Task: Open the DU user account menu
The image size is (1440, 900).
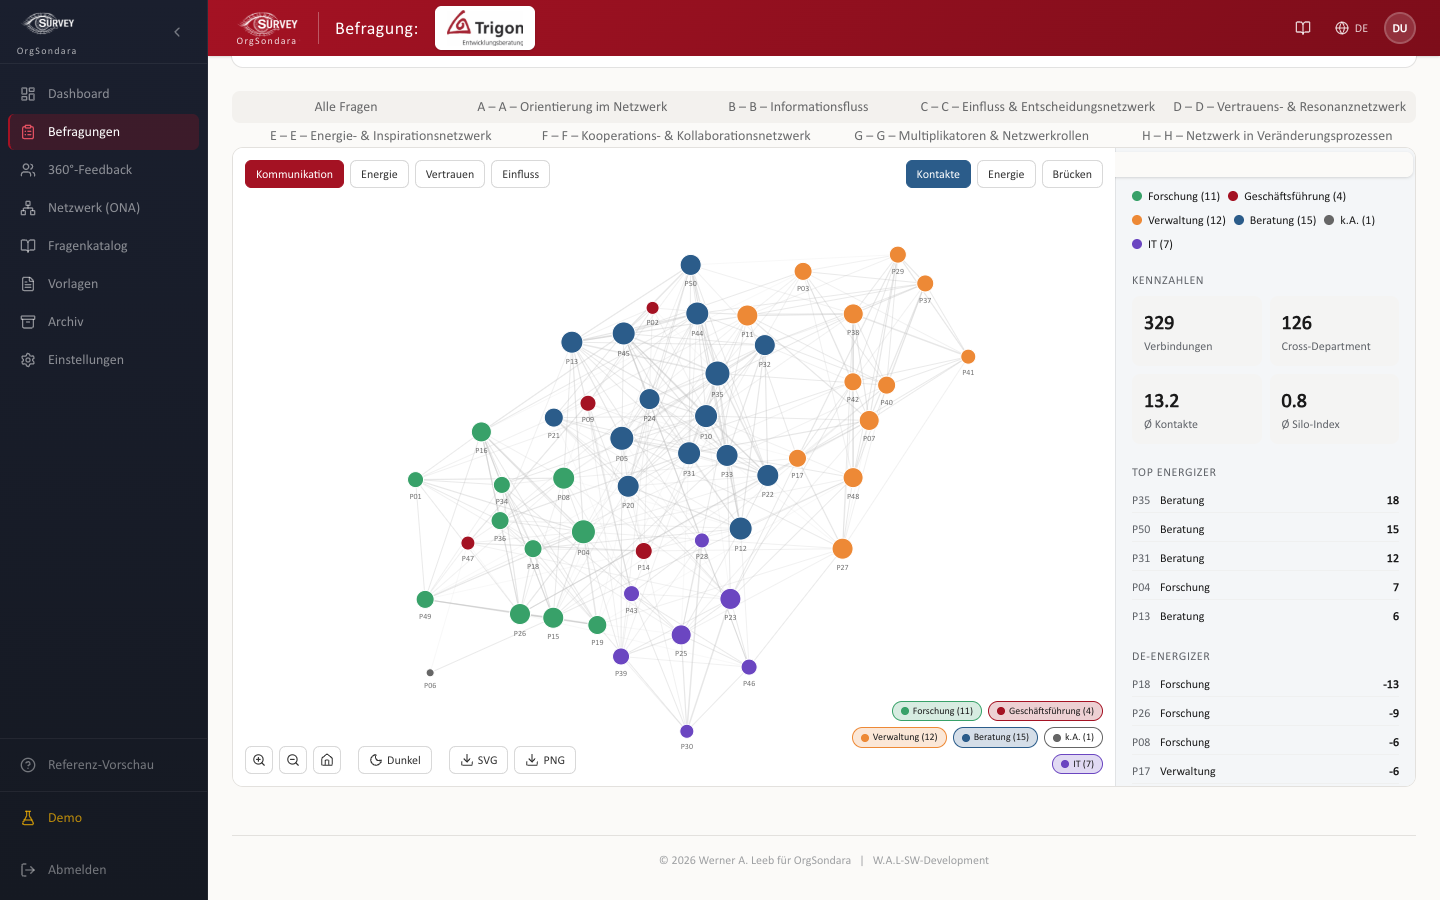Action: [x=1400, y=28]
